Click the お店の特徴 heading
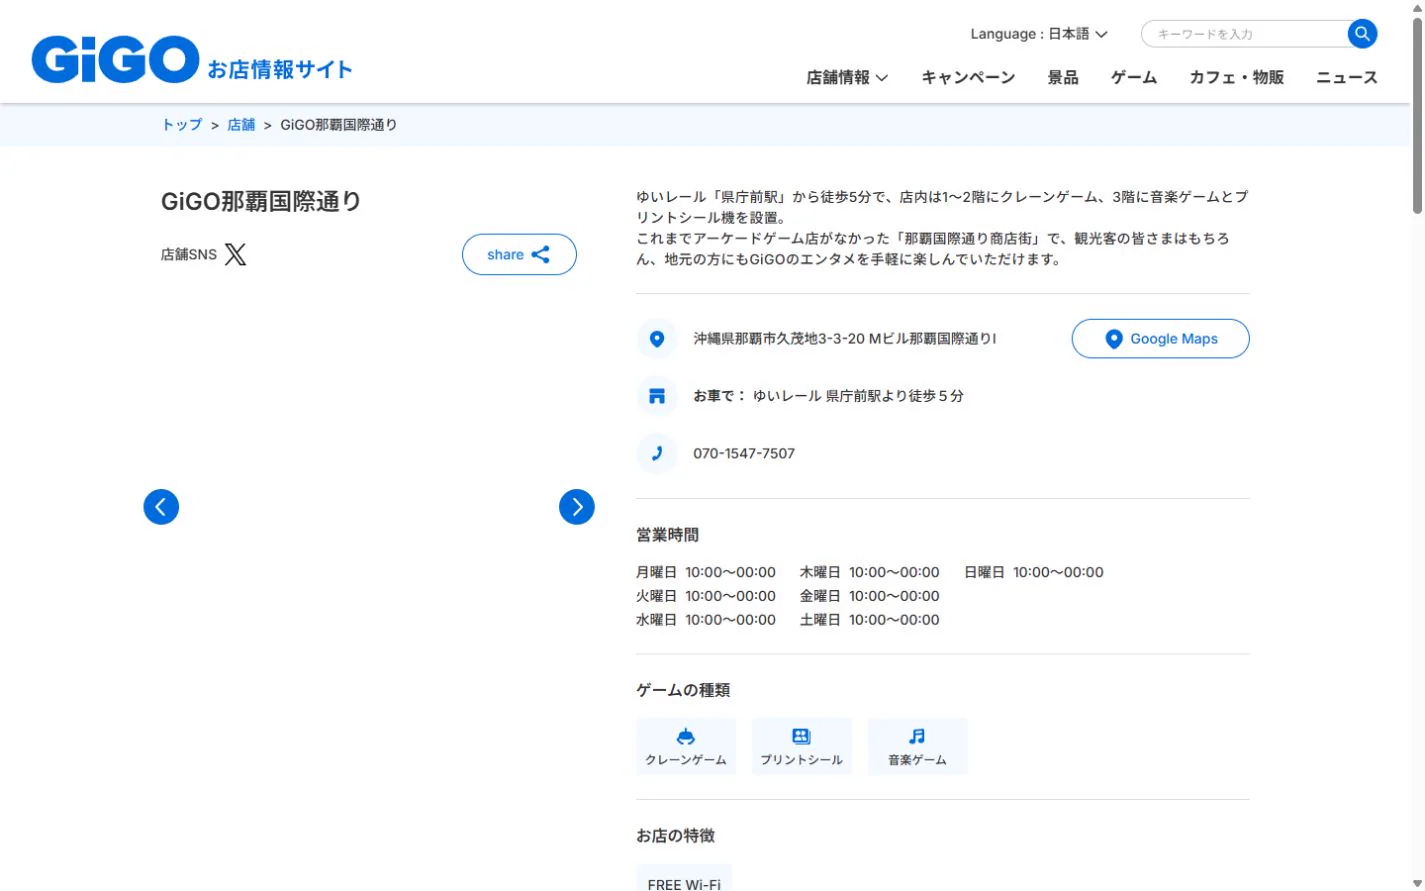 pyautogui.click(x=676, y=836)
